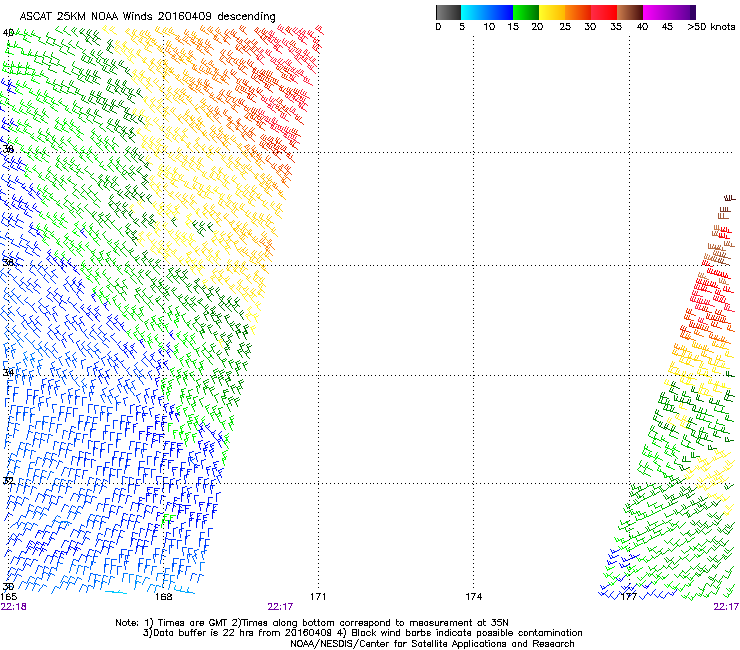This screenshot has width=740, height=650.
Task: Click the note line starting 'Note: 1) Times are GMT'
Action: 312,623
